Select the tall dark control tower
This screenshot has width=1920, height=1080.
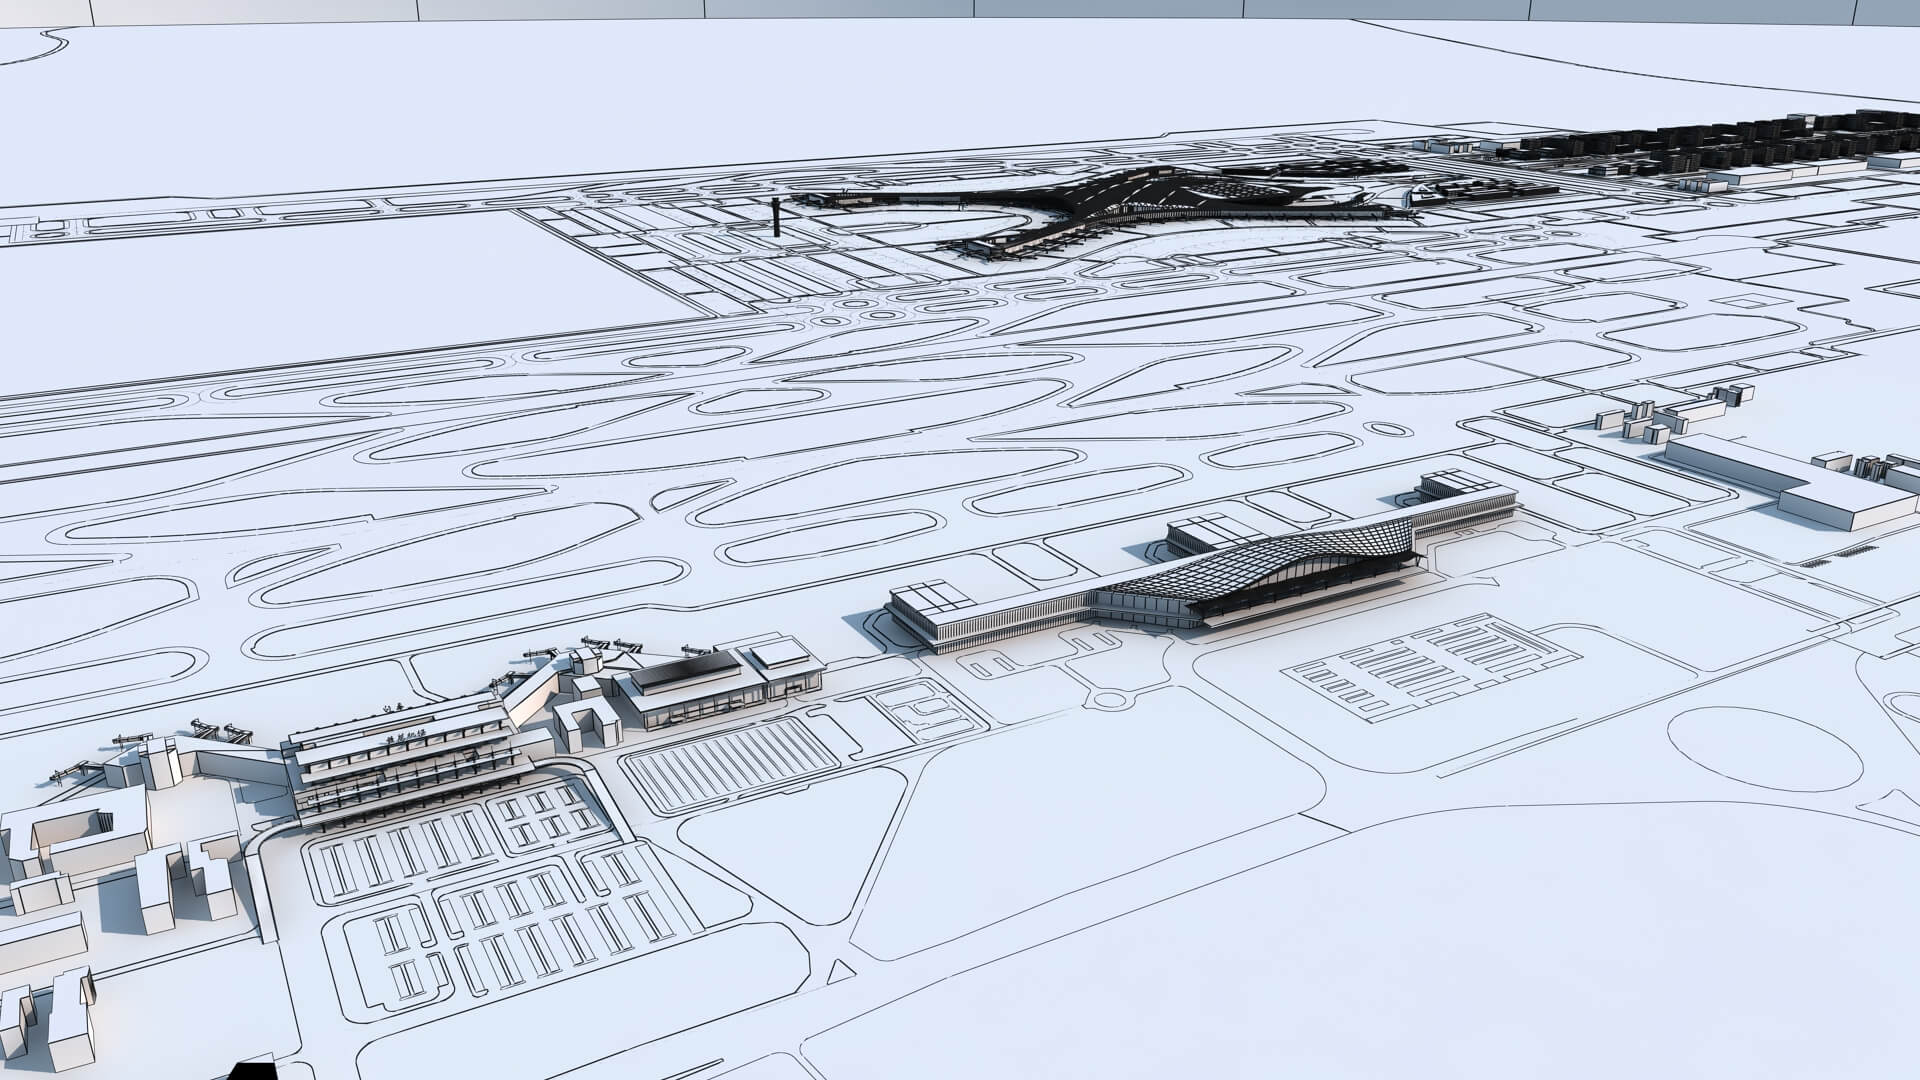776,219
